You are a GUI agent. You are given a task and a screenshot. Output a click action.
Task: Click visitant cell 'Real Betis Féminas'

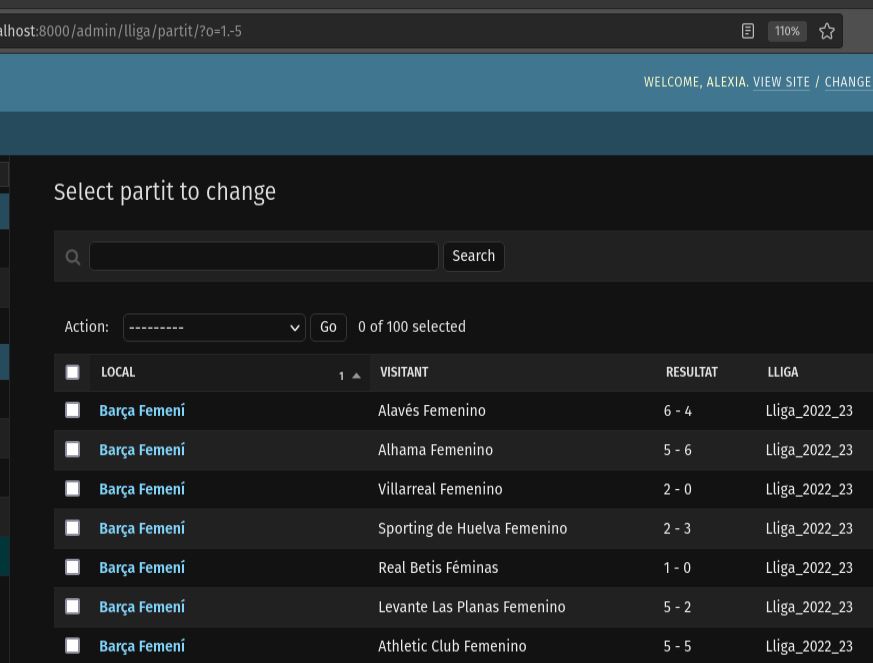click(x=438, y=568)
